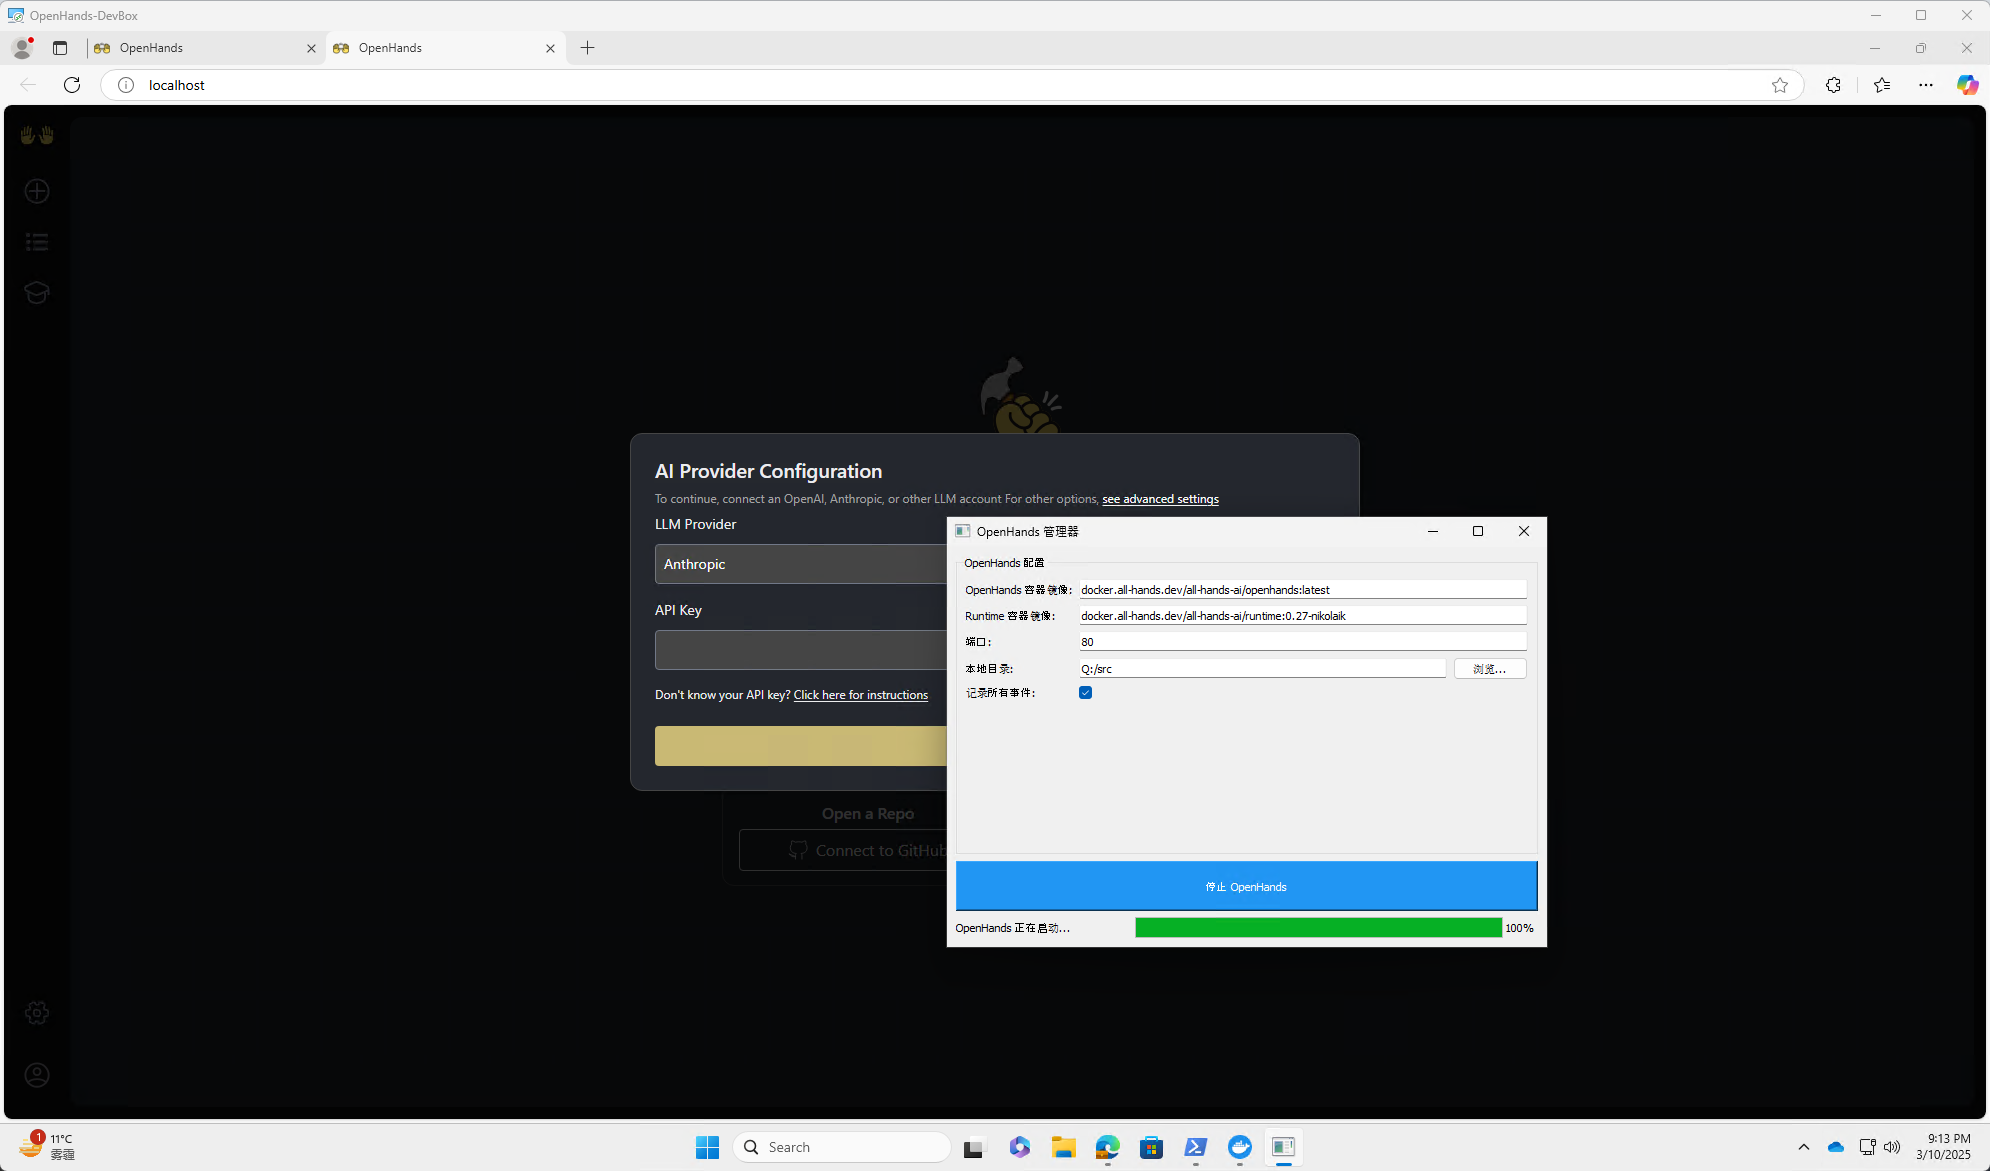Screen dimensions: 1990x1171
Task: Open settings gear in OpenHands sidebar
Action: (x=37, y=1013)
